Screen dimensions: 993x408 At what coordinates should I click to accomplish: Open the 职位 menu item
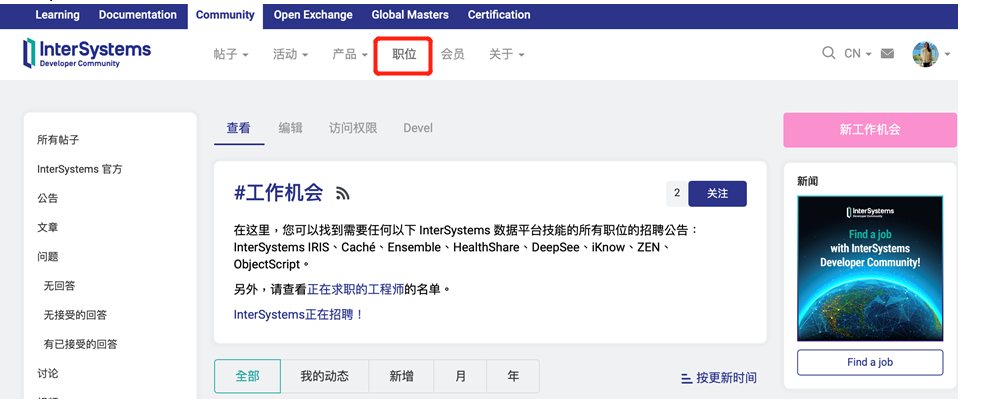(404, 54)
